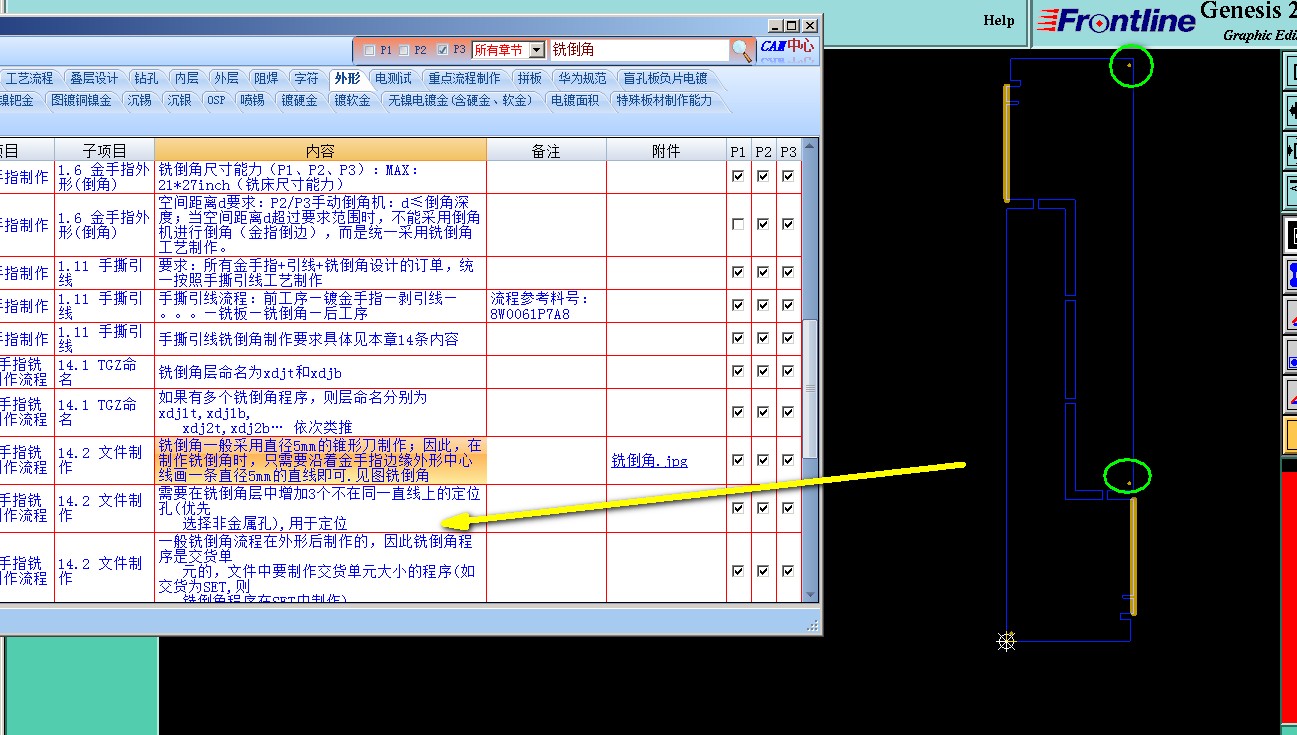Open the 拼板 tab

click(x=530, y=78)
